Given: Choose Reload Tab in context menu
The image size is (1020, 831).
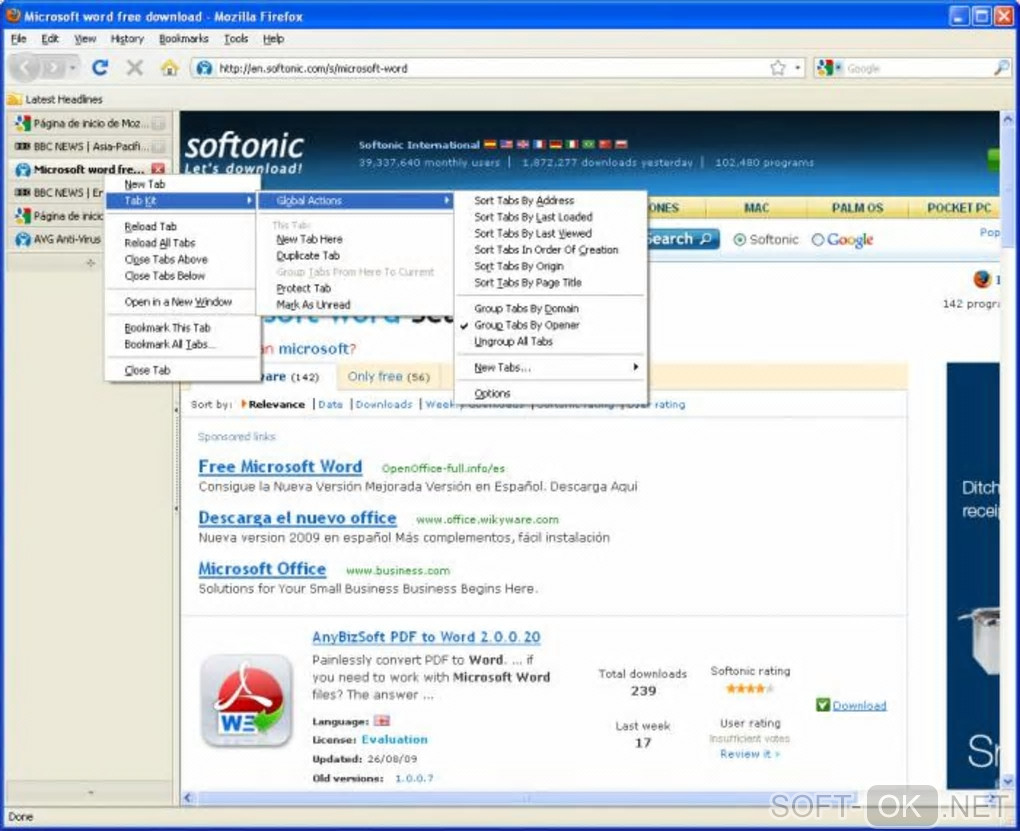Looking at the screenshot, I should (182, 226).
